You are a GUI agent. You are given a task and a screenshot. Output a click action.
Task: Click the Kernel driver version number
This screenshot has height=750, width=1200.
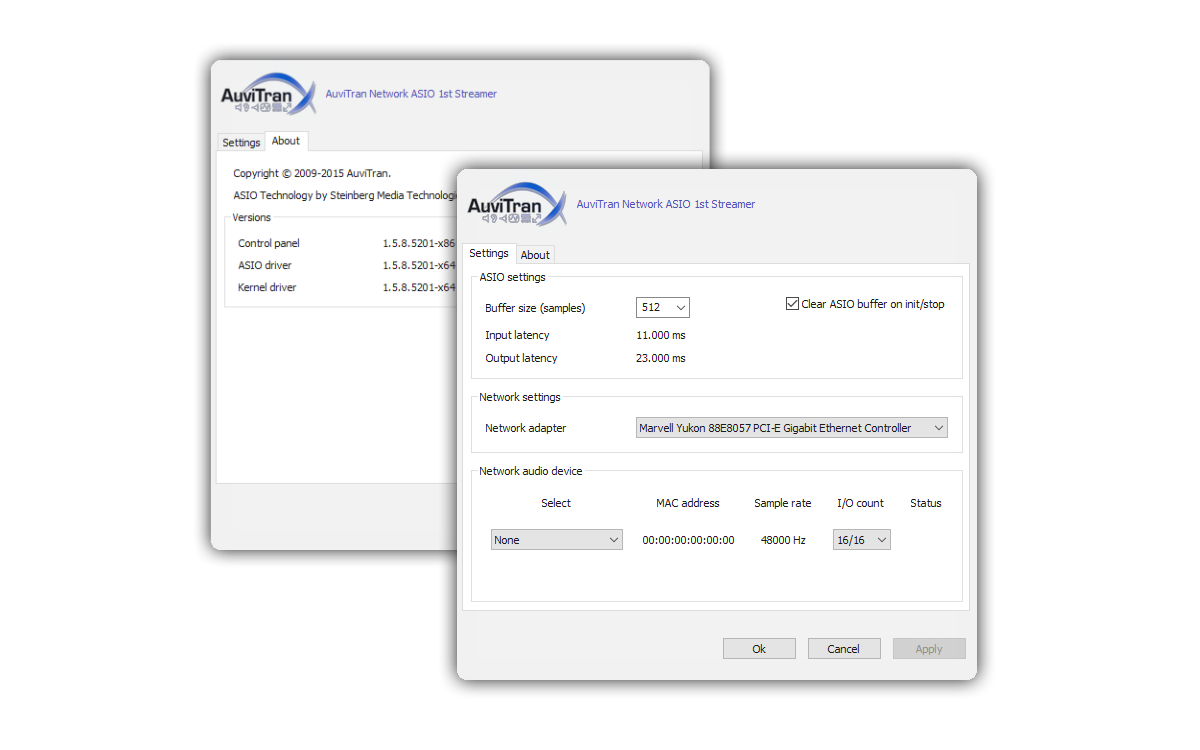tap(419, 287)
